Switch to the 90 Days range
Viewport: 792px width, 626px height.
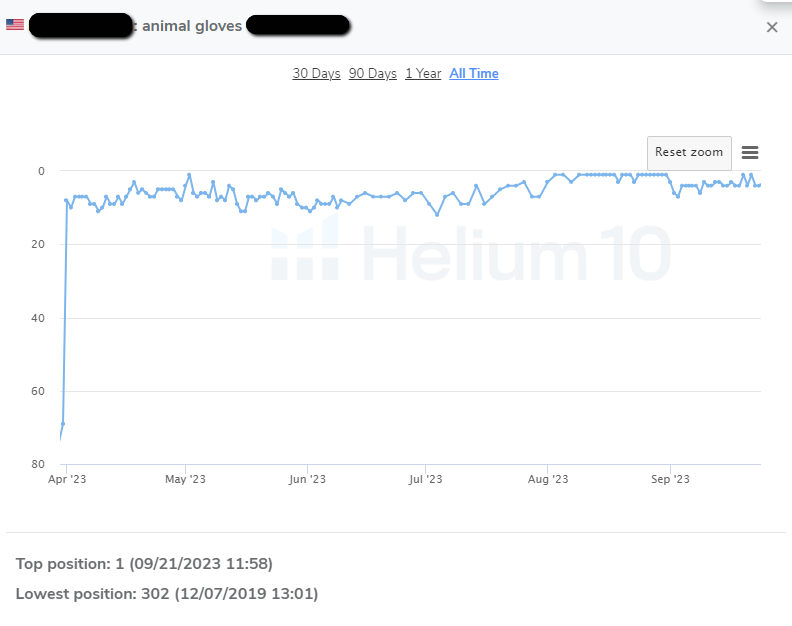click(x=373, y=74)
